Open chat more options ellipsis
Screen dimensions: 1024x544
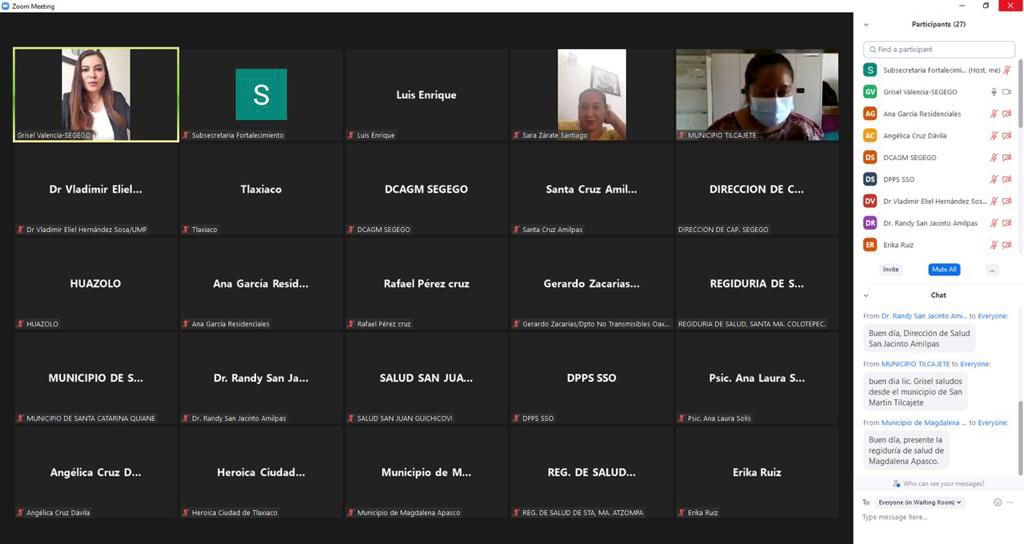(1011, 502)
